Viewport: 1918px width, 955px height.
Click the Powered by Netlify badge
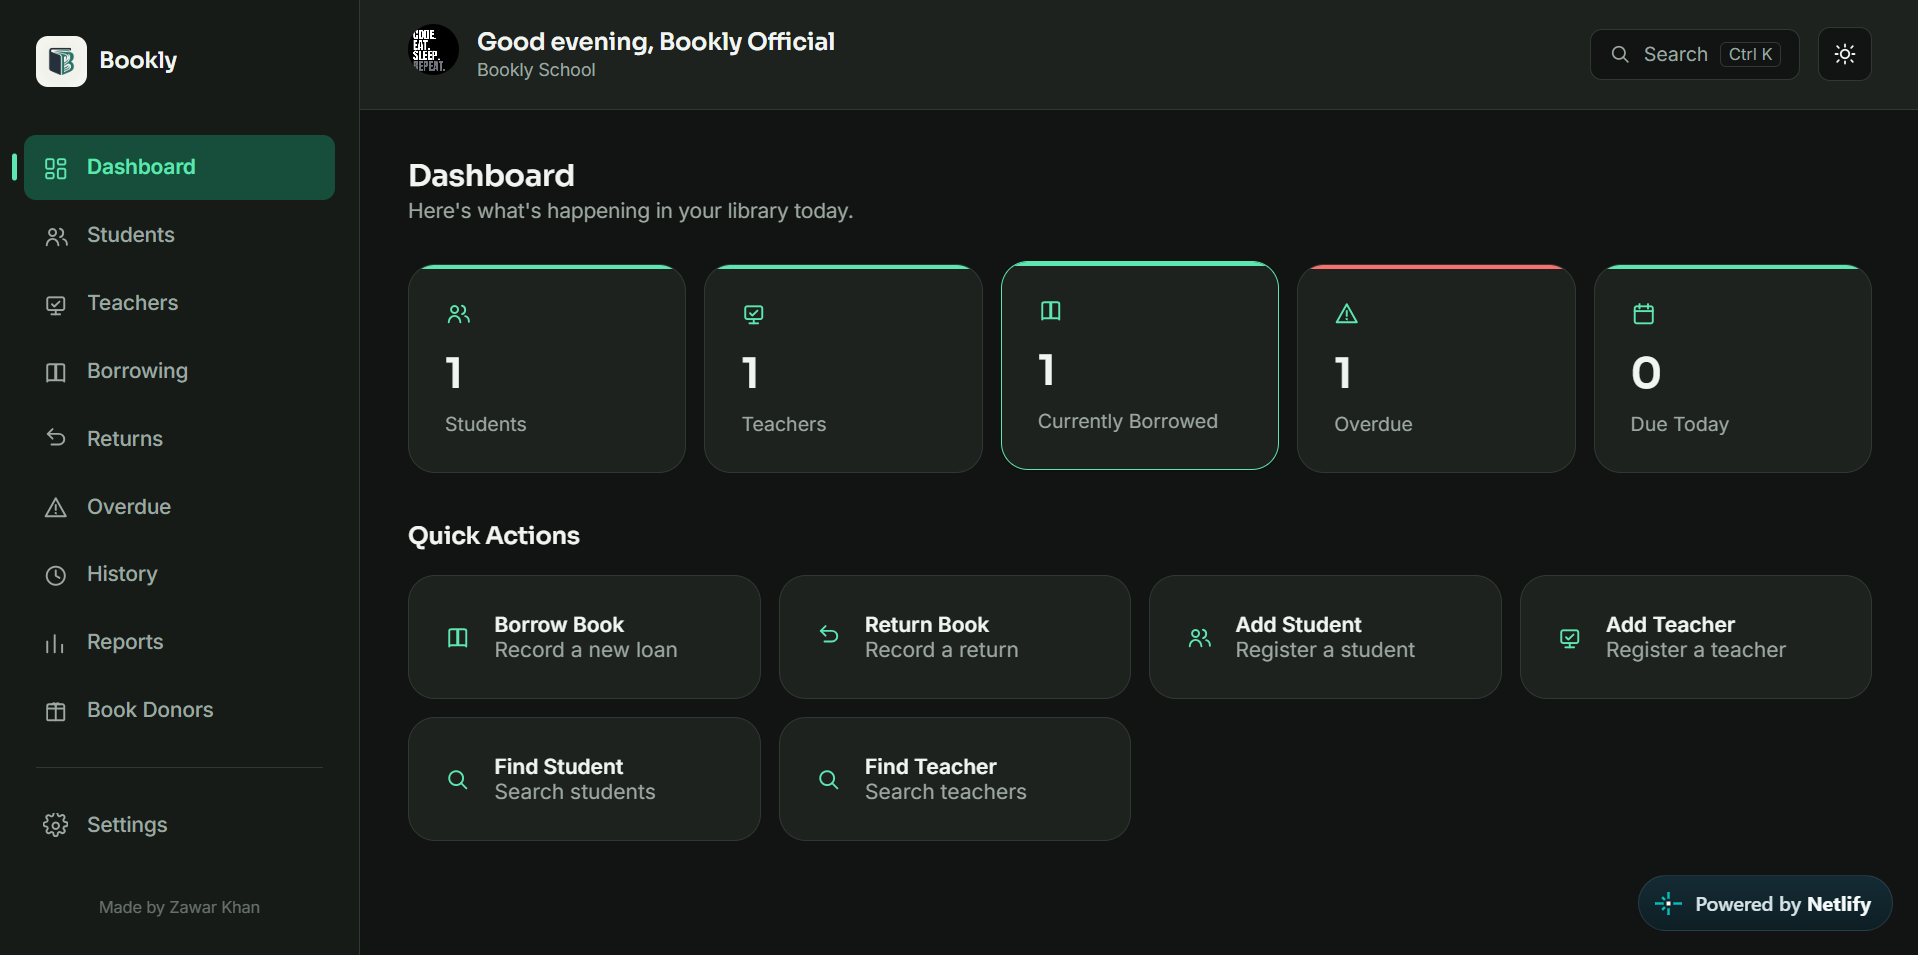[1765, 904]
